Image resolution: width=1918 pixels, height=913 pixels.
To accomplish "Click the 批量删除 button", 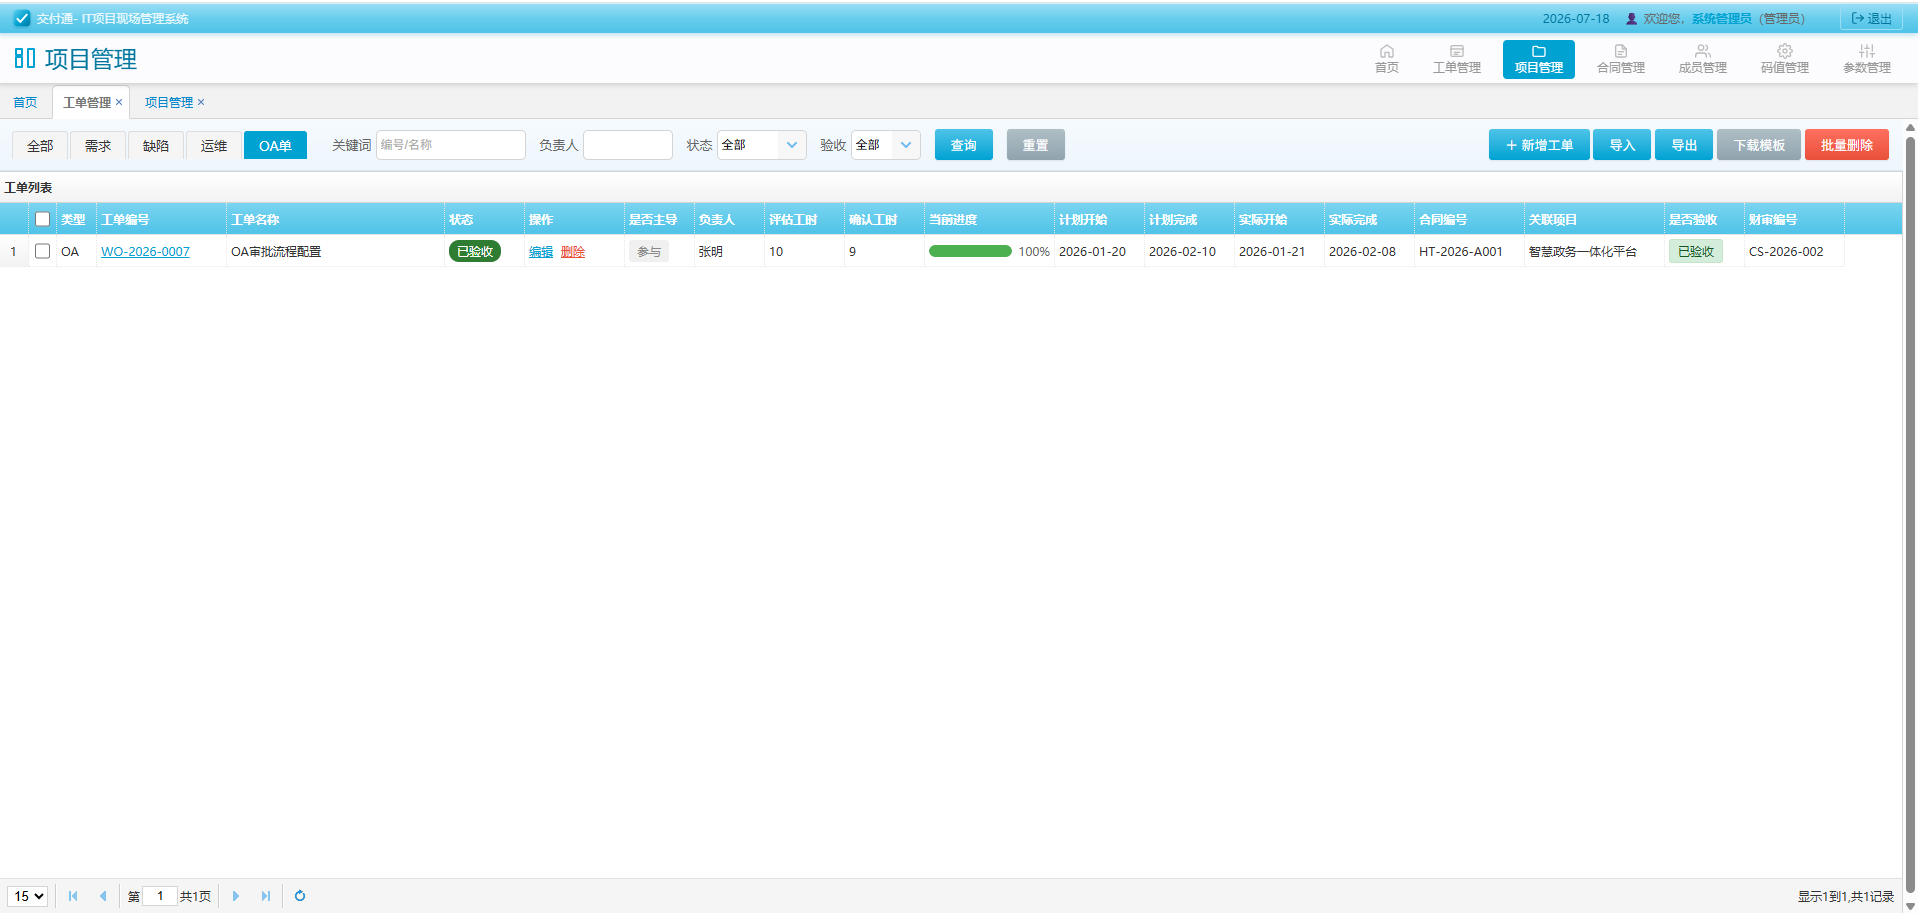I will click(x=1846, y=145).
